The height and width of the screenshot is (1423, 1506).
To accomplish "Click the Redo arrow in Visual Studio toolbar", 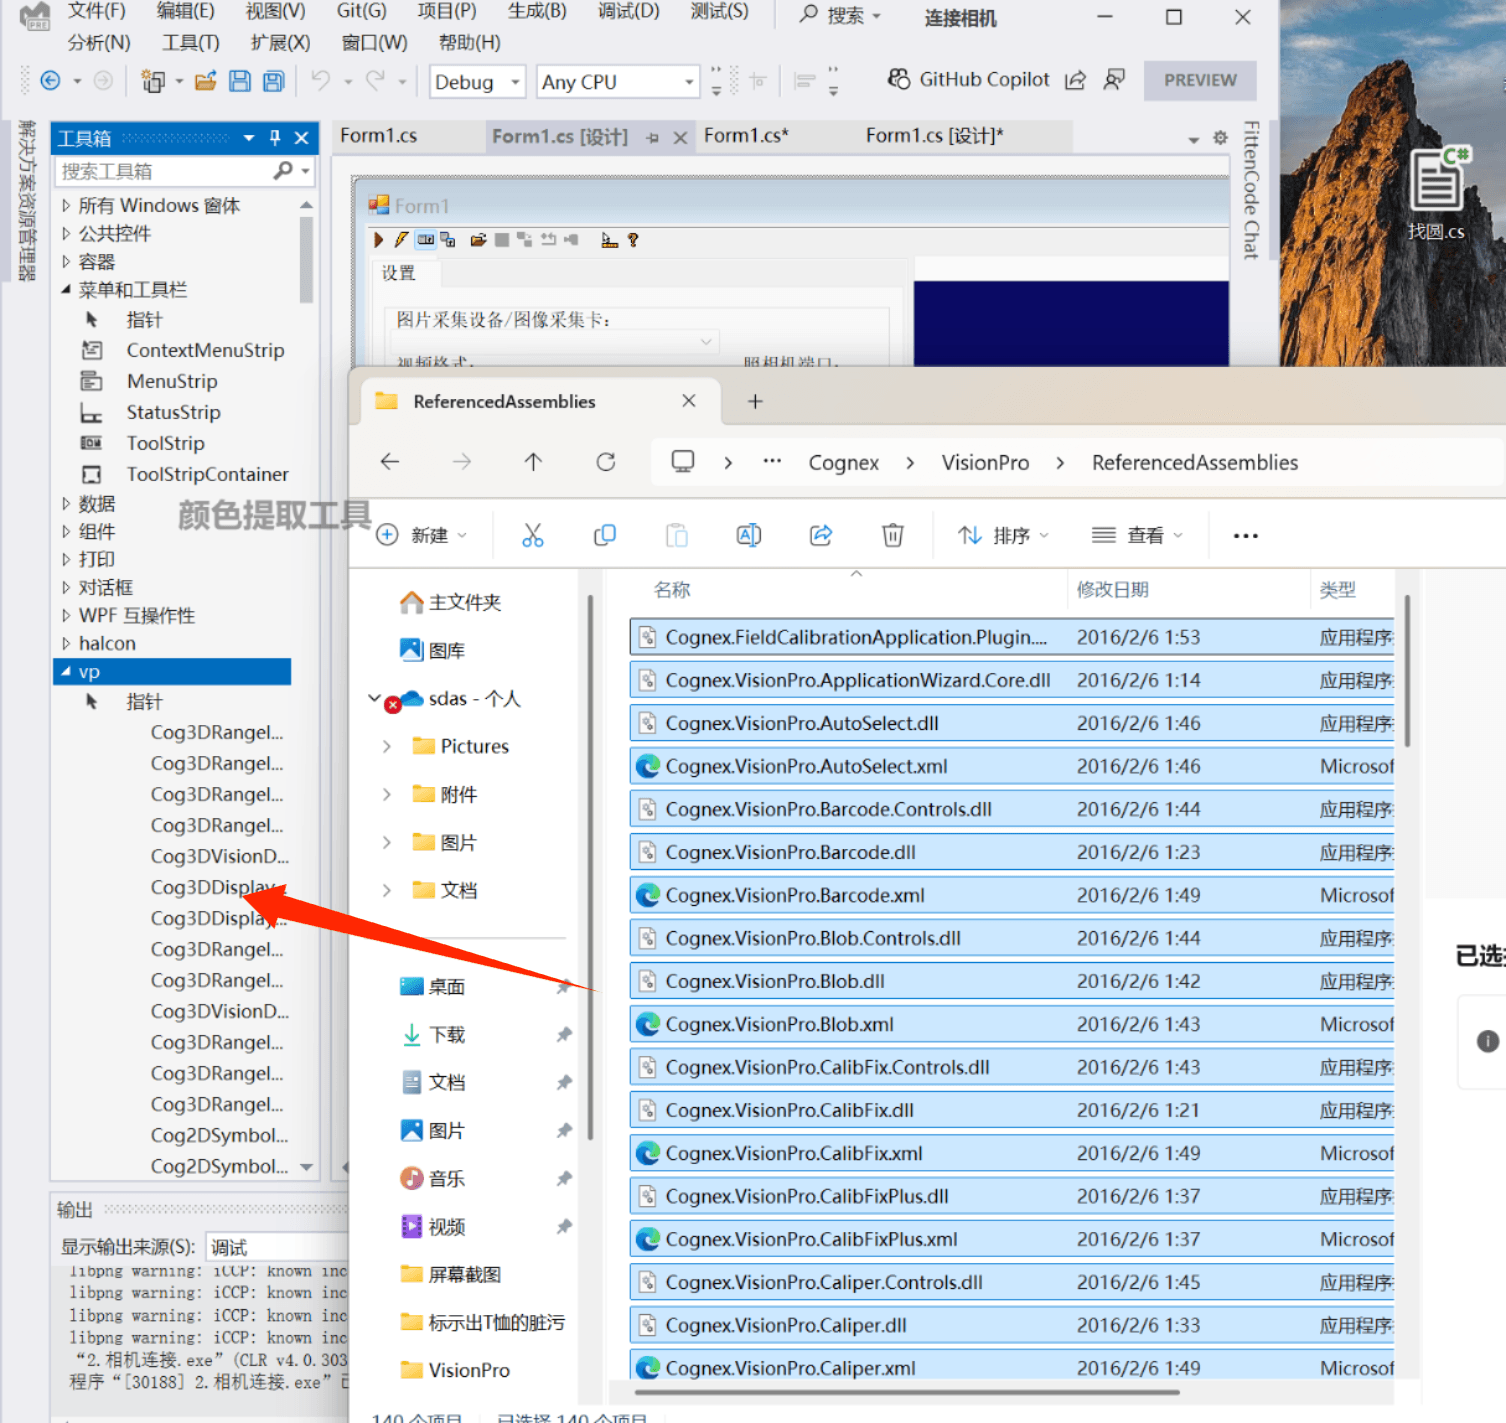I will click(x=375, y=80).
